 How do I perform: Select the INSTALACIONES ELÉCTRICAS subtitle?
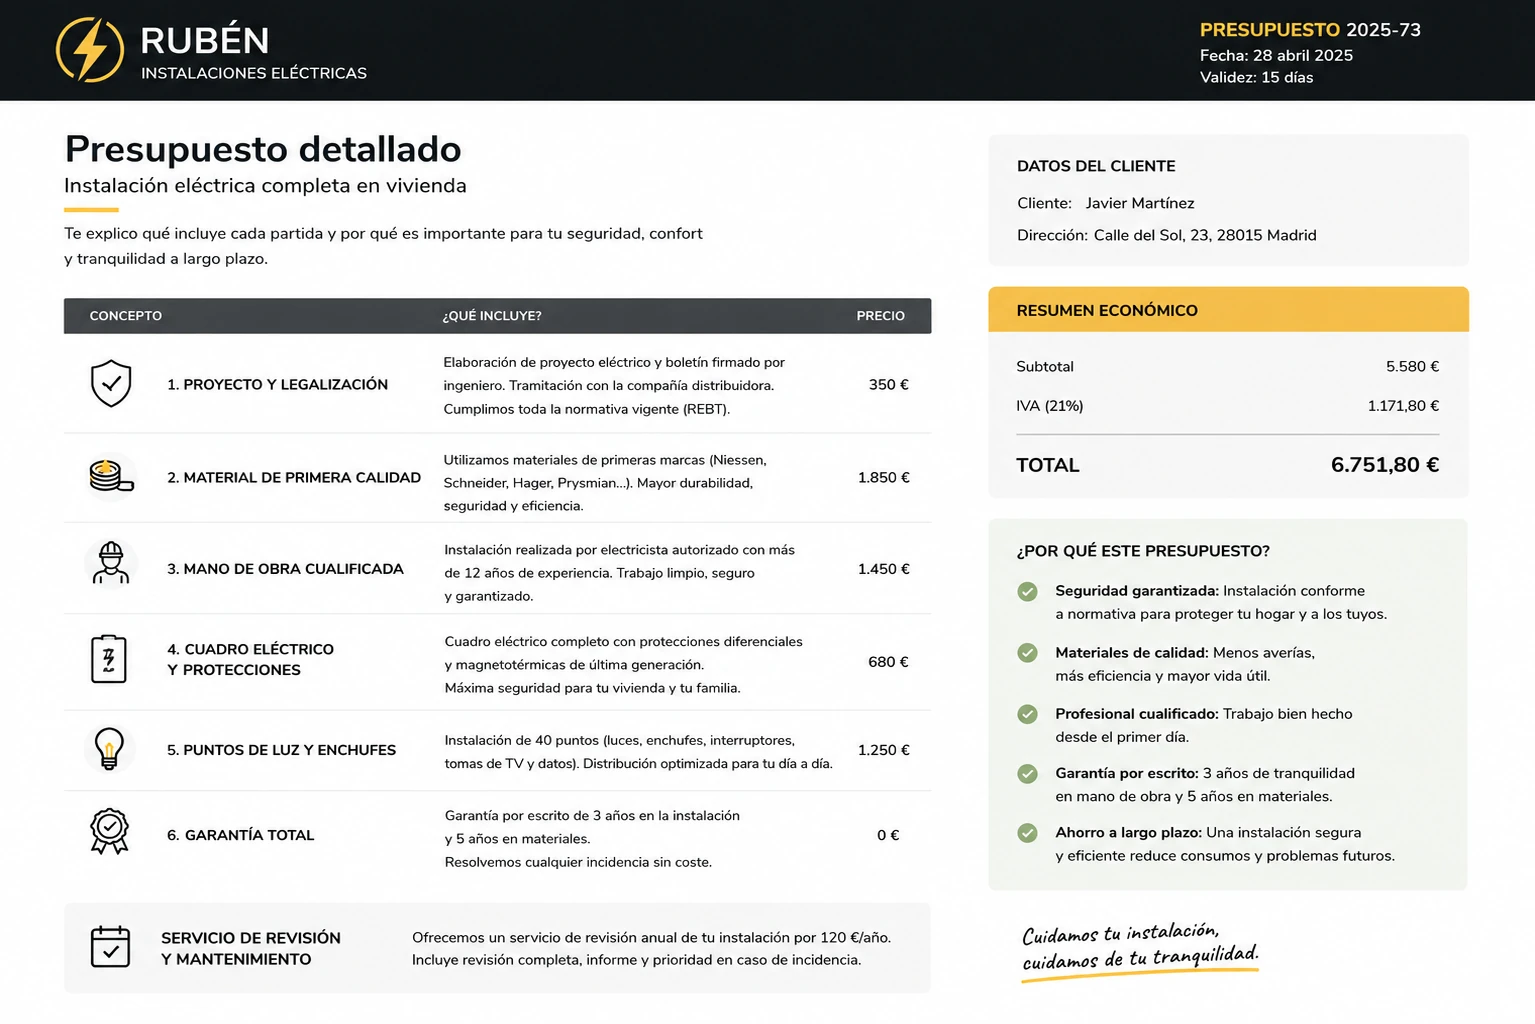click(x=254, y=73)
